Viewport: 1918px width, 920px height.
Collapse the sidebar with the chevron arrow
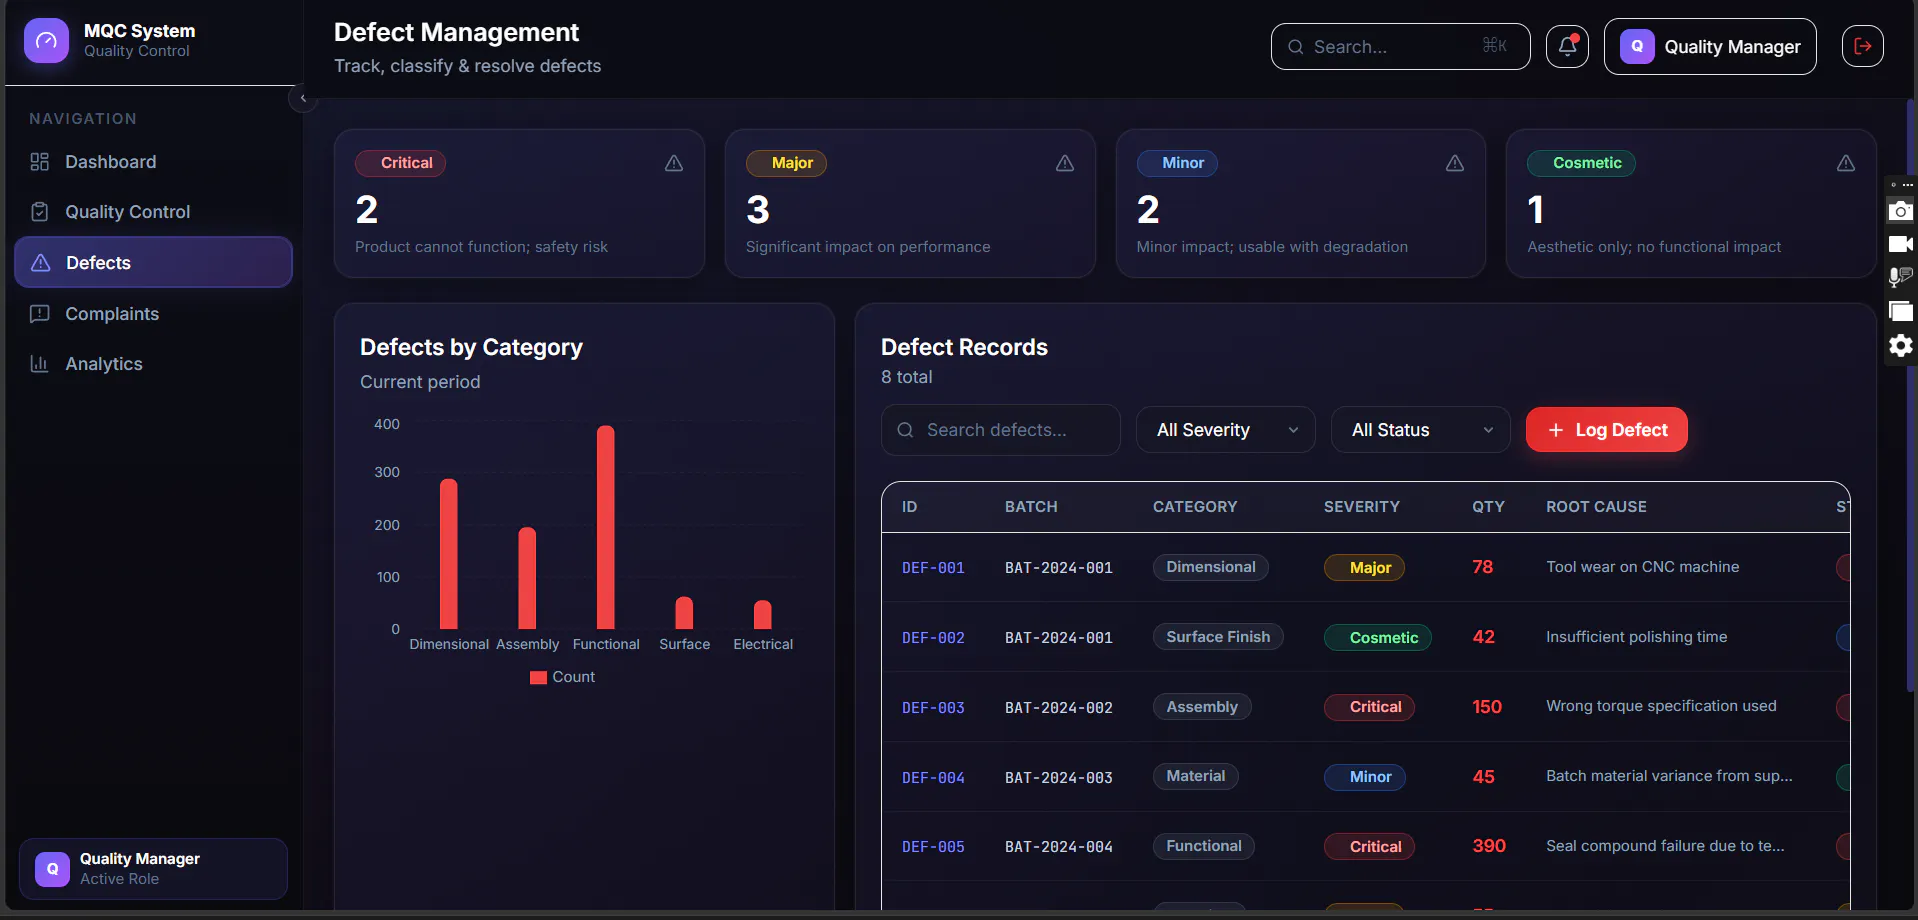(303, 98)
